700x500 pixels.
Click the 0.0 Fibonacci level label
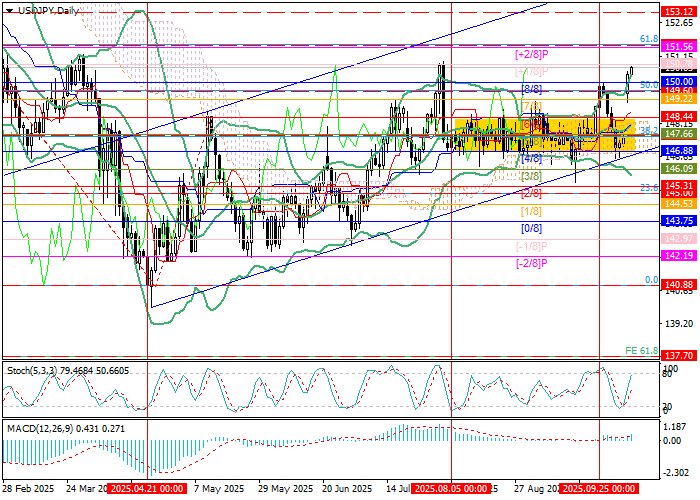pos(652,280)
